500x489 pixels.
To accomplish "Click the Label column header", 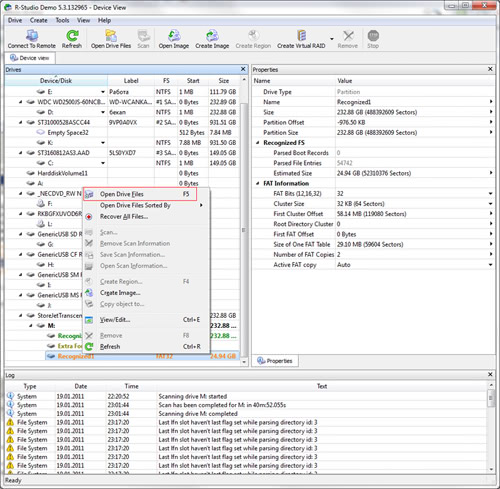I will pyautogui.click(x=131, y=81).
